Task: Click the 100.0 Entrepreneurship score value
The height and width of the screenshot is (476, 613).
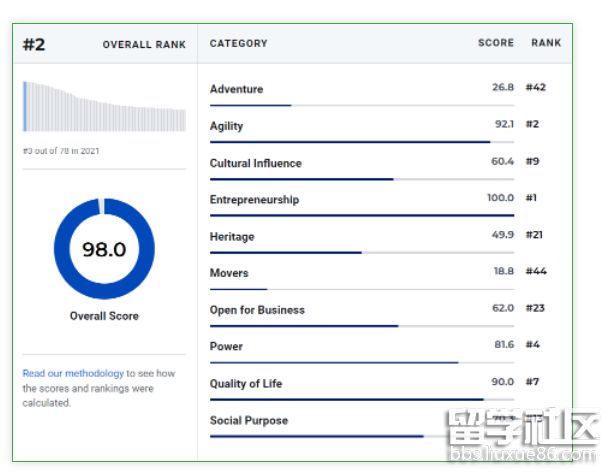Action: pyautogui.click(x=500, y=198)
